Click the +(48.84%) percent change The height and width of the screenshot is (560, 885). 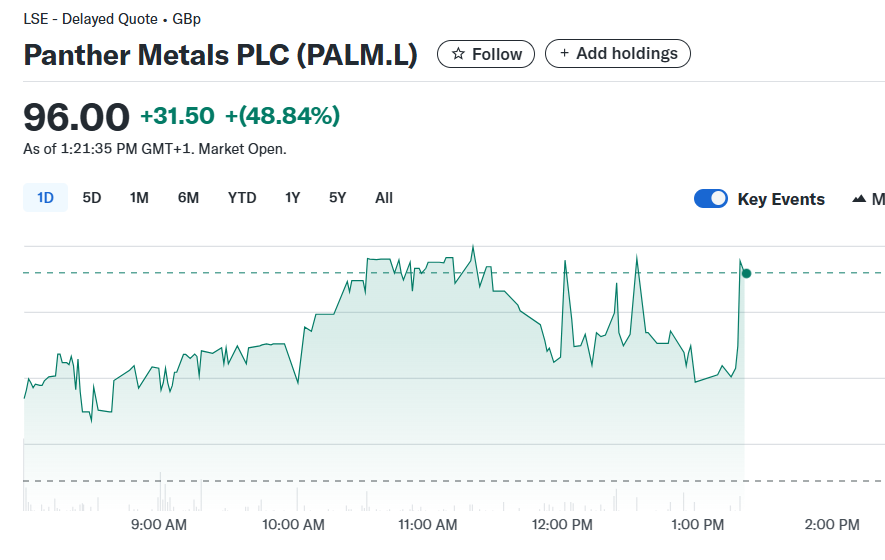click(x=282, y=116)
